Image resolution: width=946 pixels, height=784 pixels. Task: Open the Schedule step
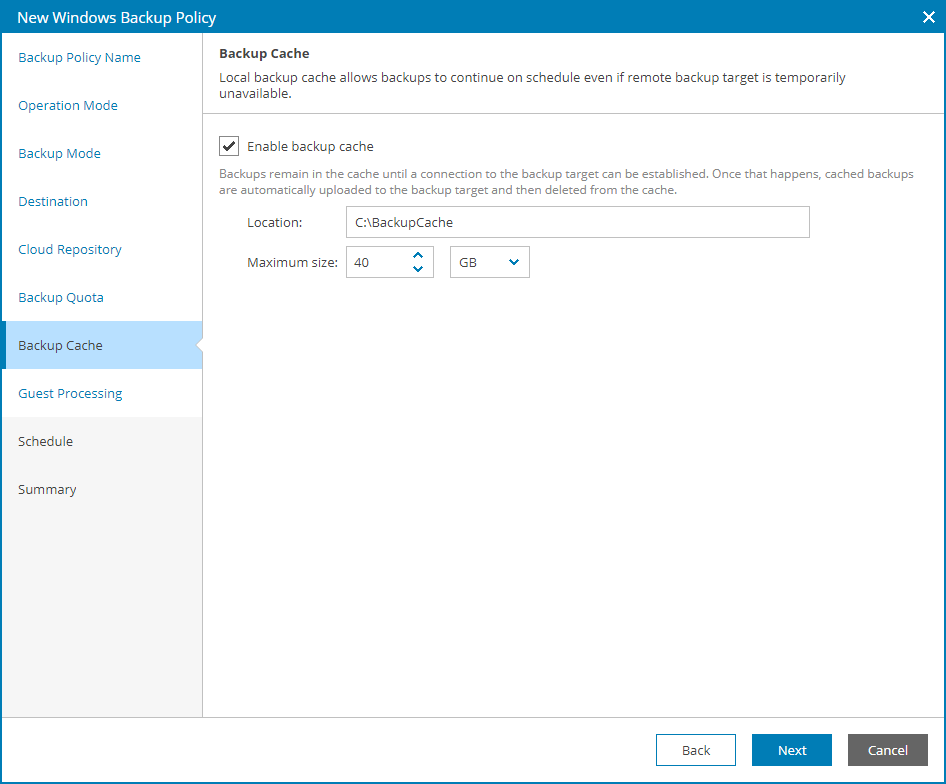click(45, 441)
